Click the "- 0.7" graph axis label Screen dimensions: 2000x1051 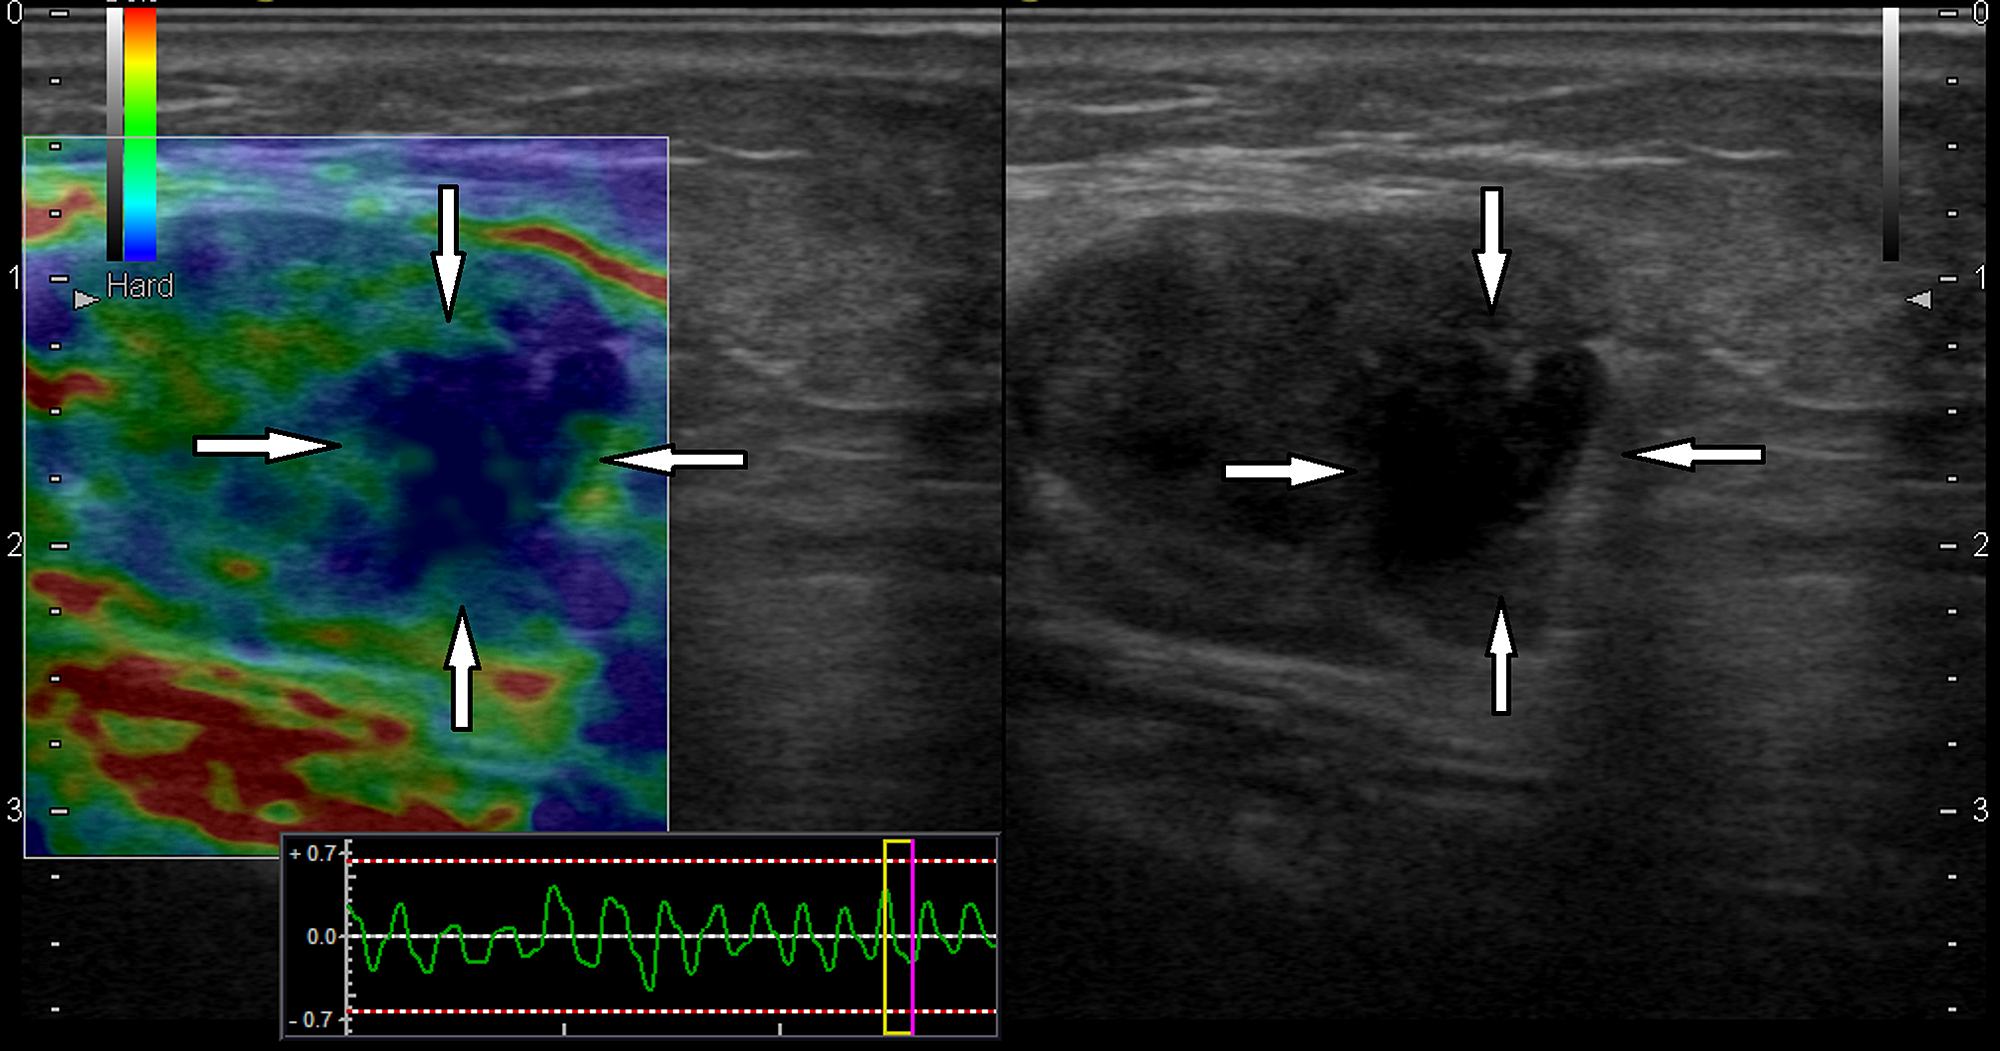[x=311, y=1020]
